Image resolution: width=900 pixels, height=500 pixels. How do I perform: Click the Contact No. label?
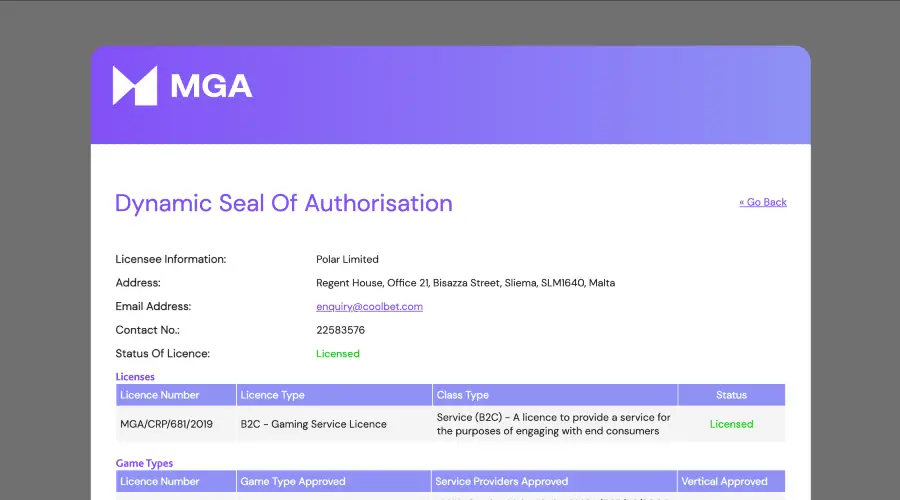tap(148, 330)
